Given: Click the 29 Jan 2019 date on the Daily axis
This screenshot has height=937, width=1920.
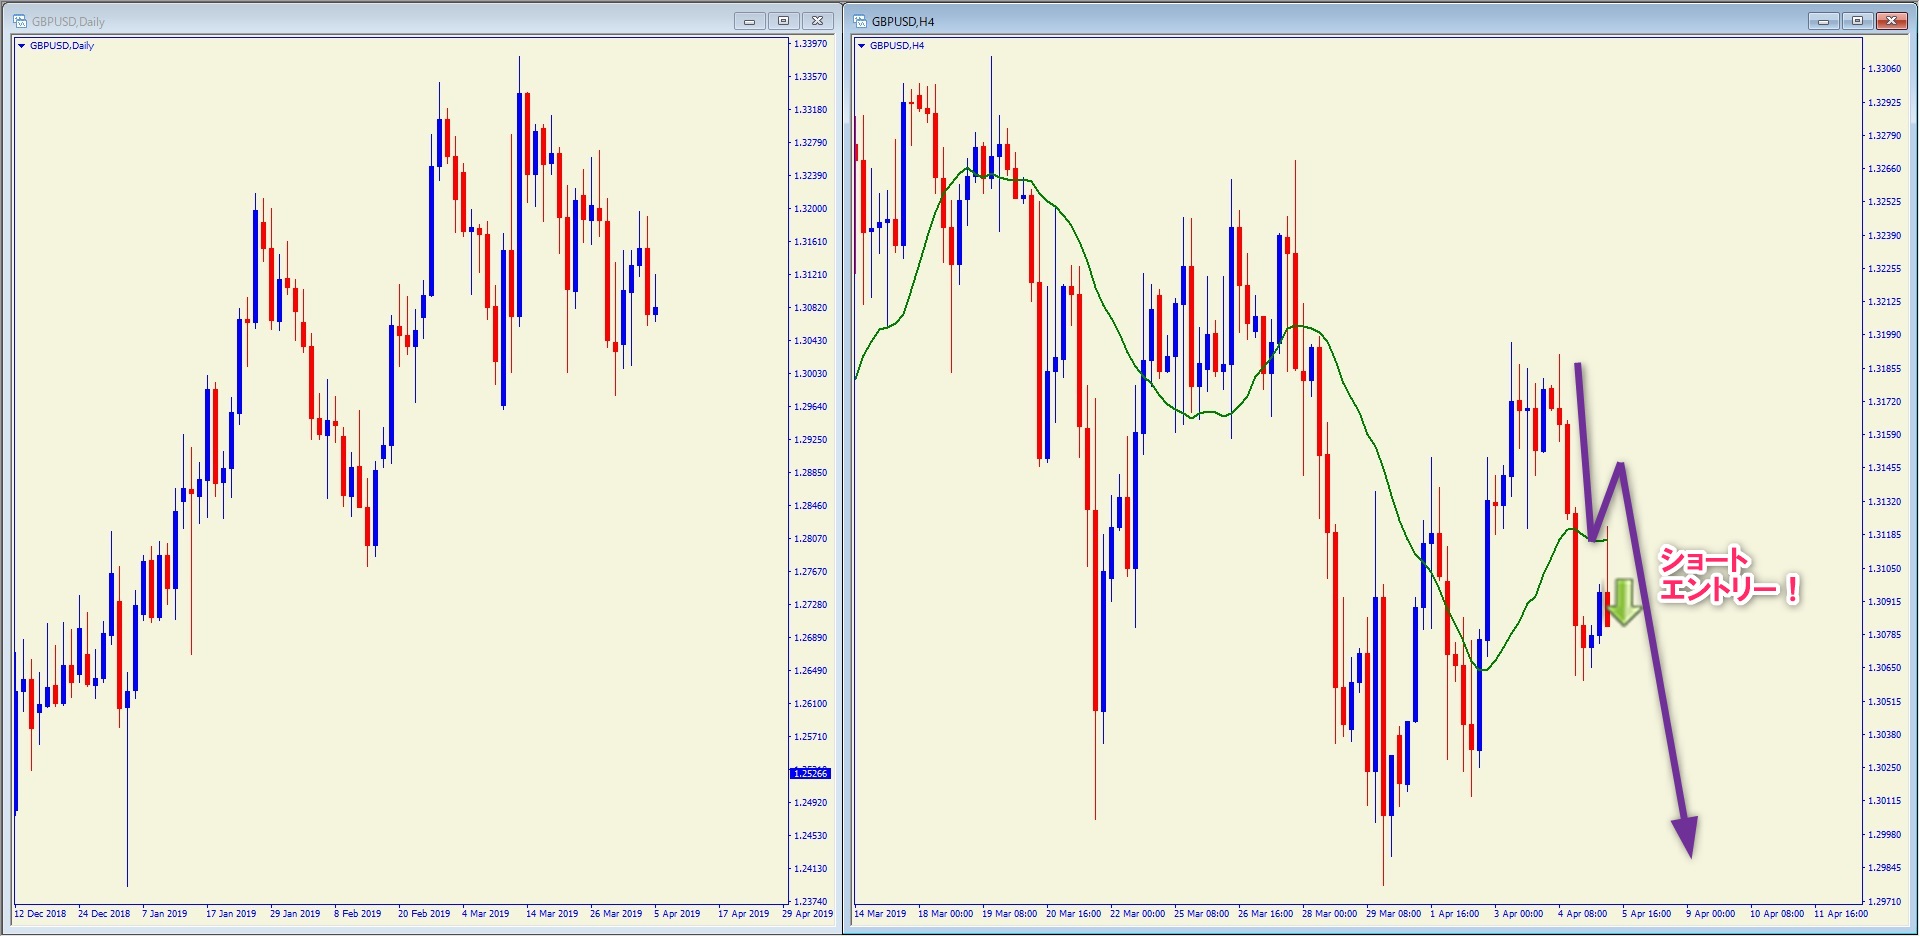Looking at the screenshot, I should click(295, 914).
